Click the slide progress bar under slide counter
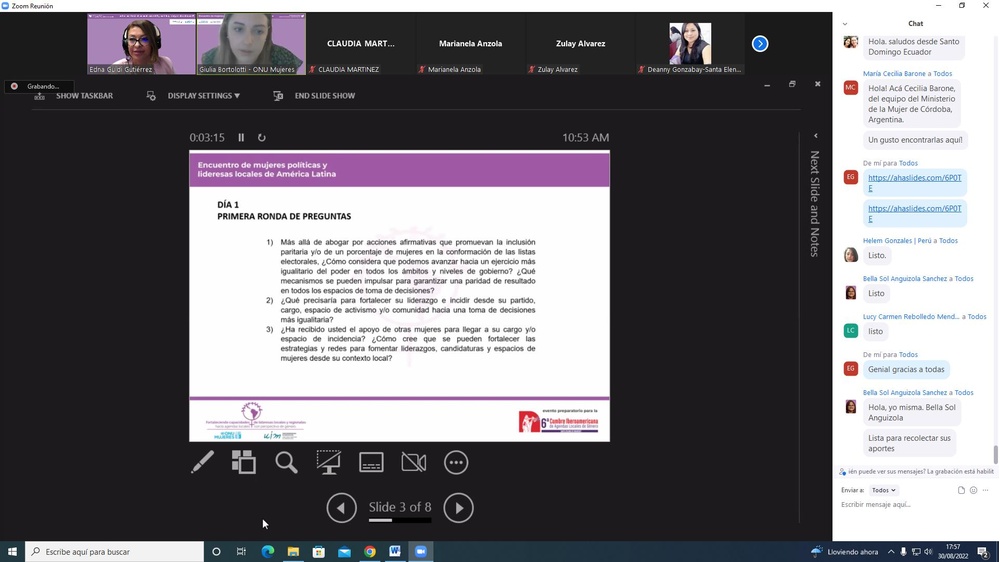Image resolution: width=1000 pixels, height=562 pixels. (x=400, y=521)
